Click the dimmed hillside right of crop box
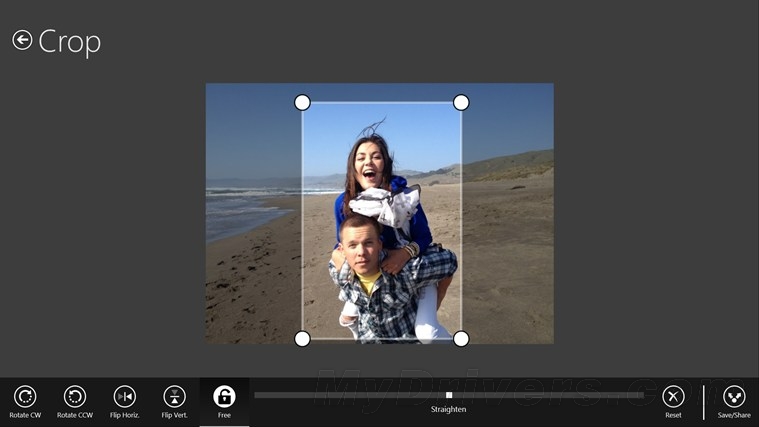 [508, 165]
